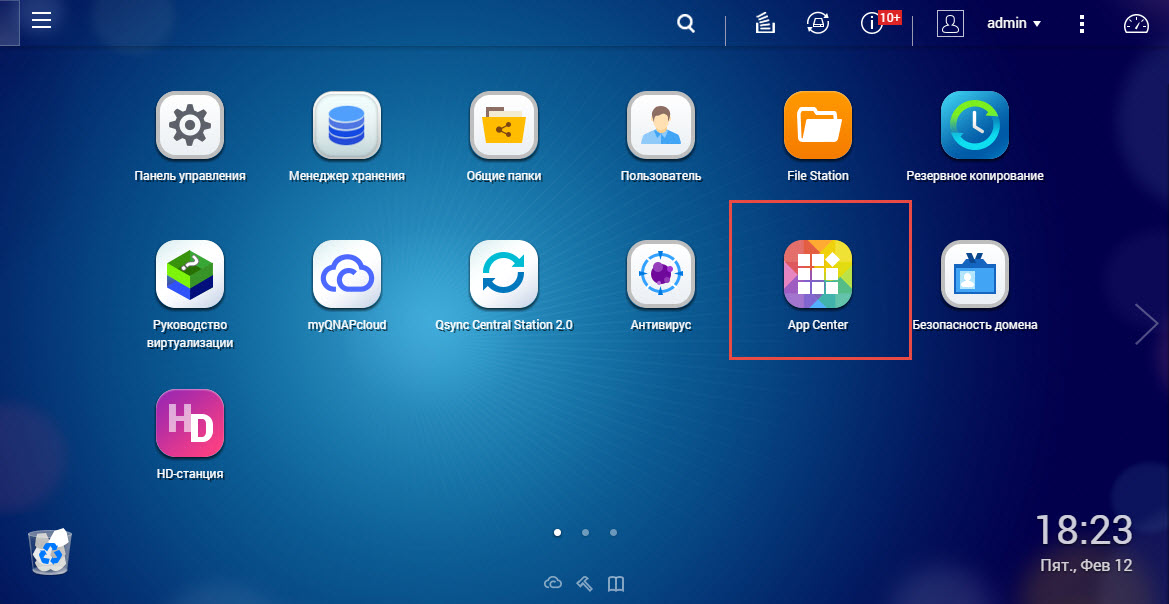Click the App Center label text
The image size is (1169, 604).
click(818, 325)
